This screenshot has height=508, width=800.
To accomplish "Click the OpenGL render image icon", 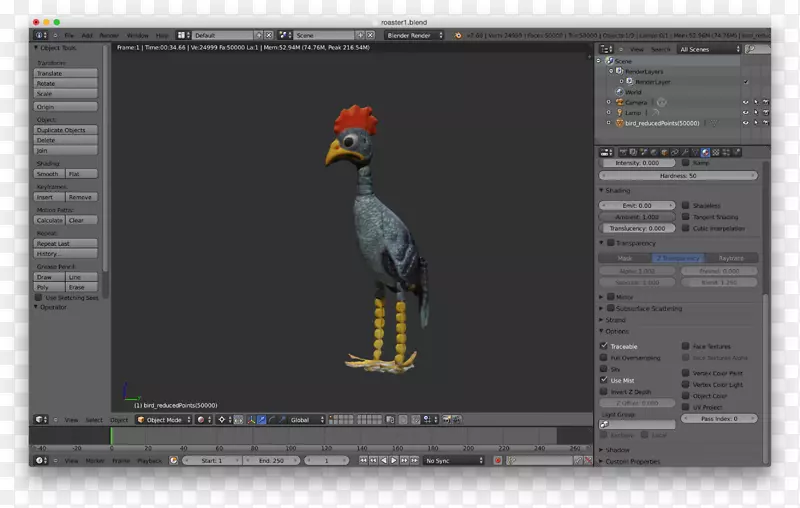I will [446, 420].
